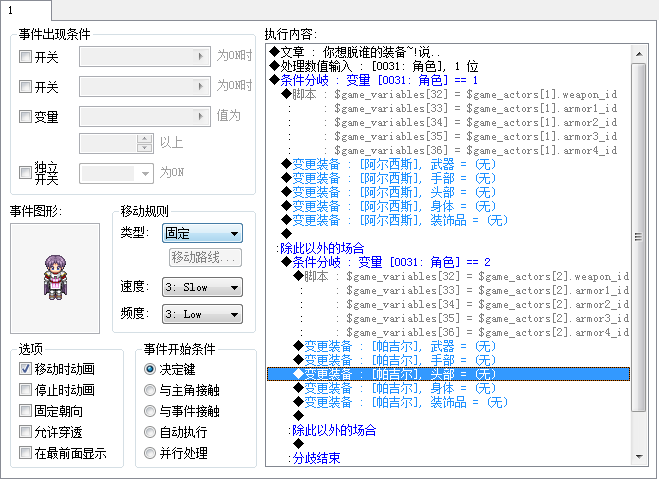Select event page tab 1
Image resolution: width=659 pixels, height=480 pixels.
click(26, 10)
